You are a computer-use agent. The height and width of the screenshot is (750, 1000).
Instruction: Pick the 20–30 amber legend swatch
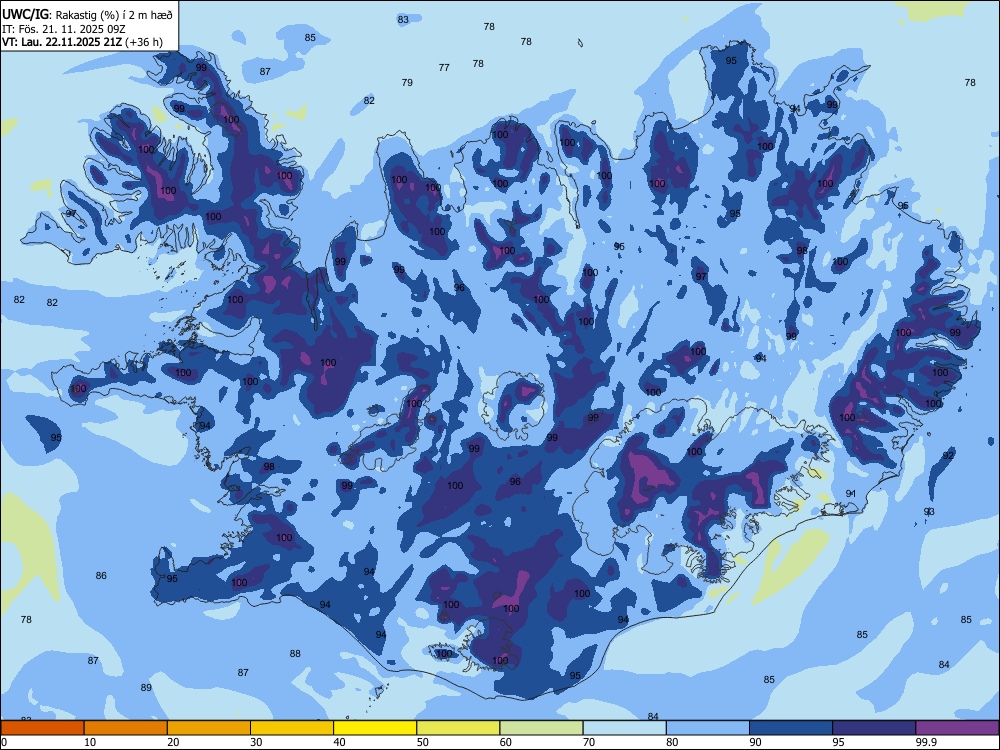pos(209,728)
